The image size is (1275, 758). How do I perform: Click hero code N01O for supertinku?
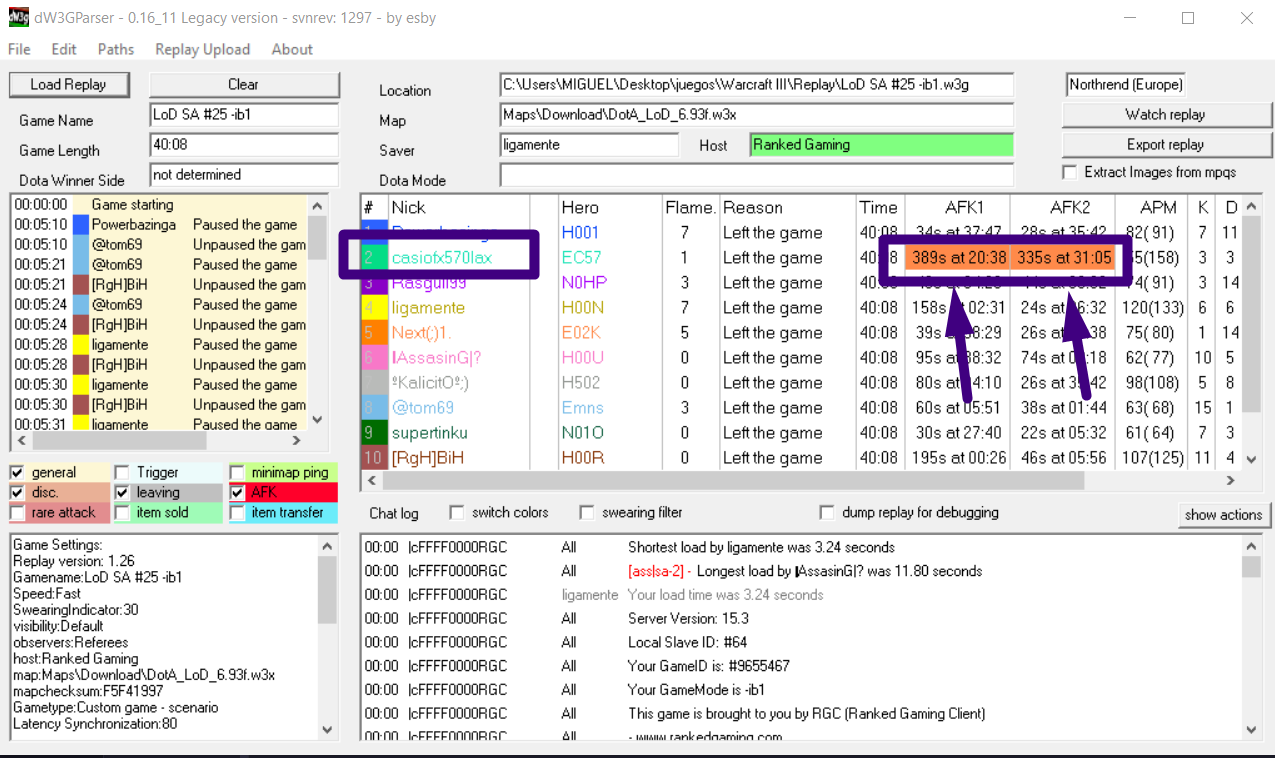click(583, 433)
